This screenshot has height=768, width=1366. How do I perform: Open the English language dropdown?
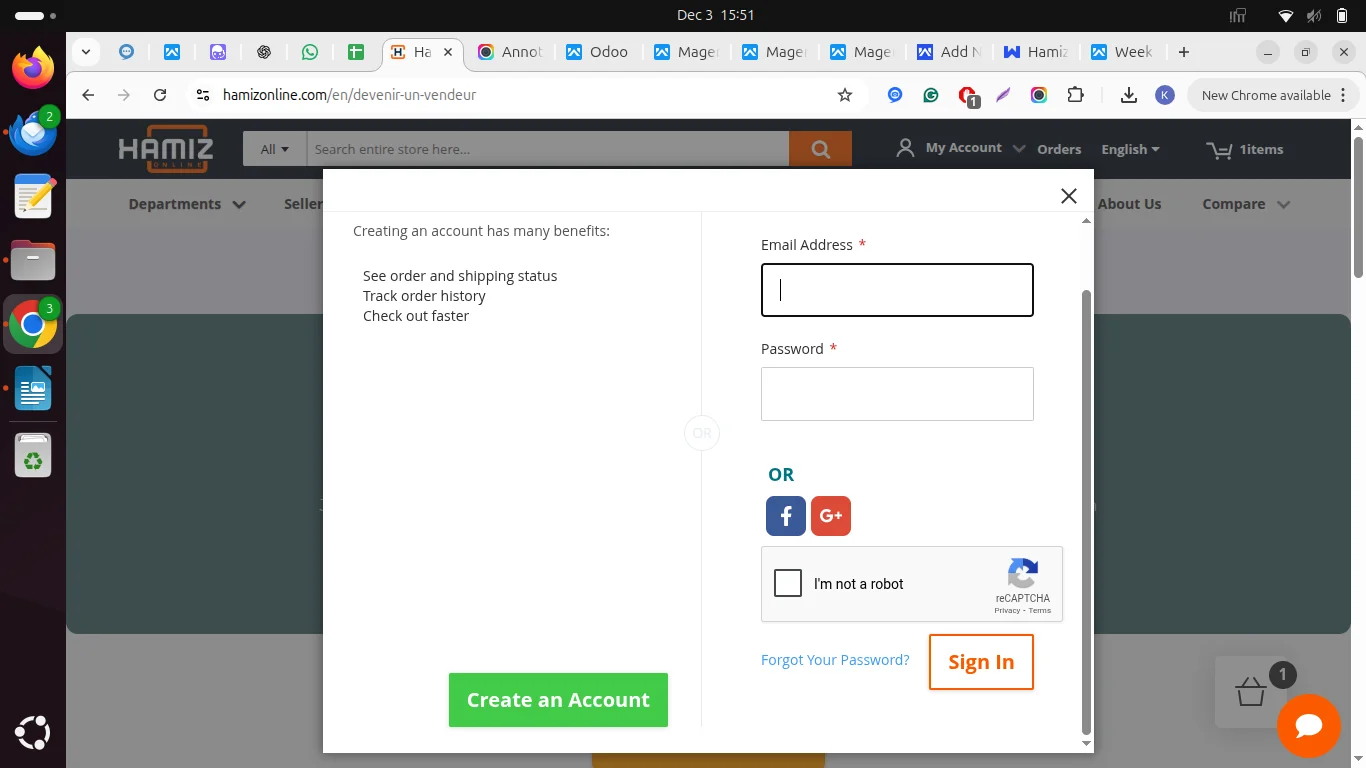[x=1130, y=148]
